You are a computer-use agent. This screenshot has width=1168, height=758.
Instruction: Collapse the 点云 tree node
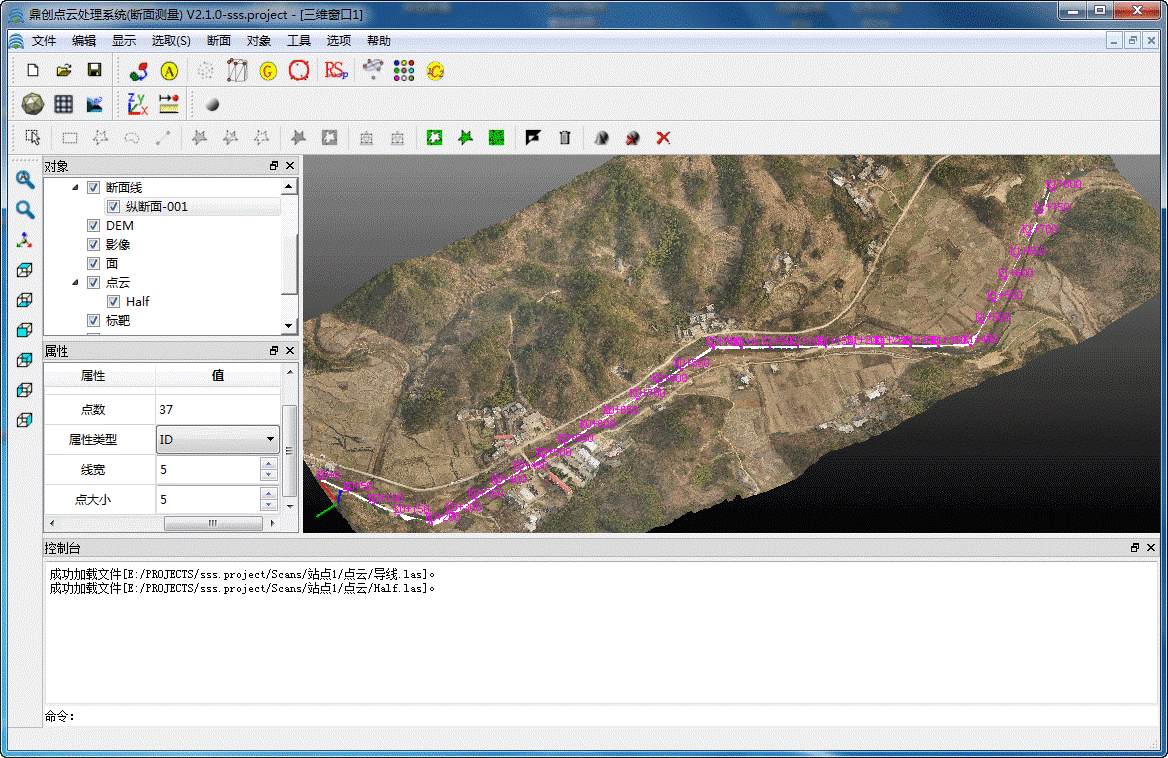pyautogui.click(x=76, y=283)
